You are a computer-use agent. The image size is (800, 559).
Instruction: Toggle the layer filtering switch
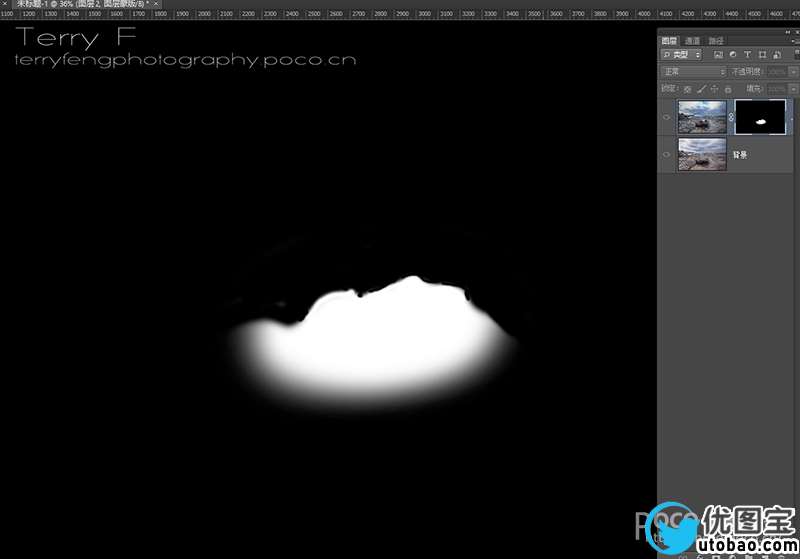point(796,54)
